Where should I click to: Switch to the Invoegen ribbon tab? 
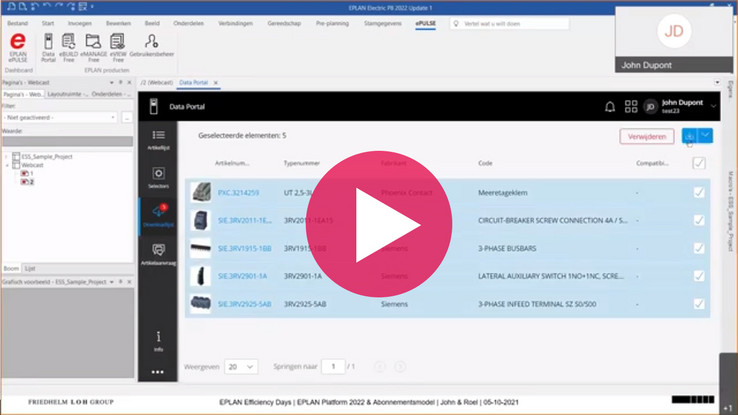click(80, 23)
